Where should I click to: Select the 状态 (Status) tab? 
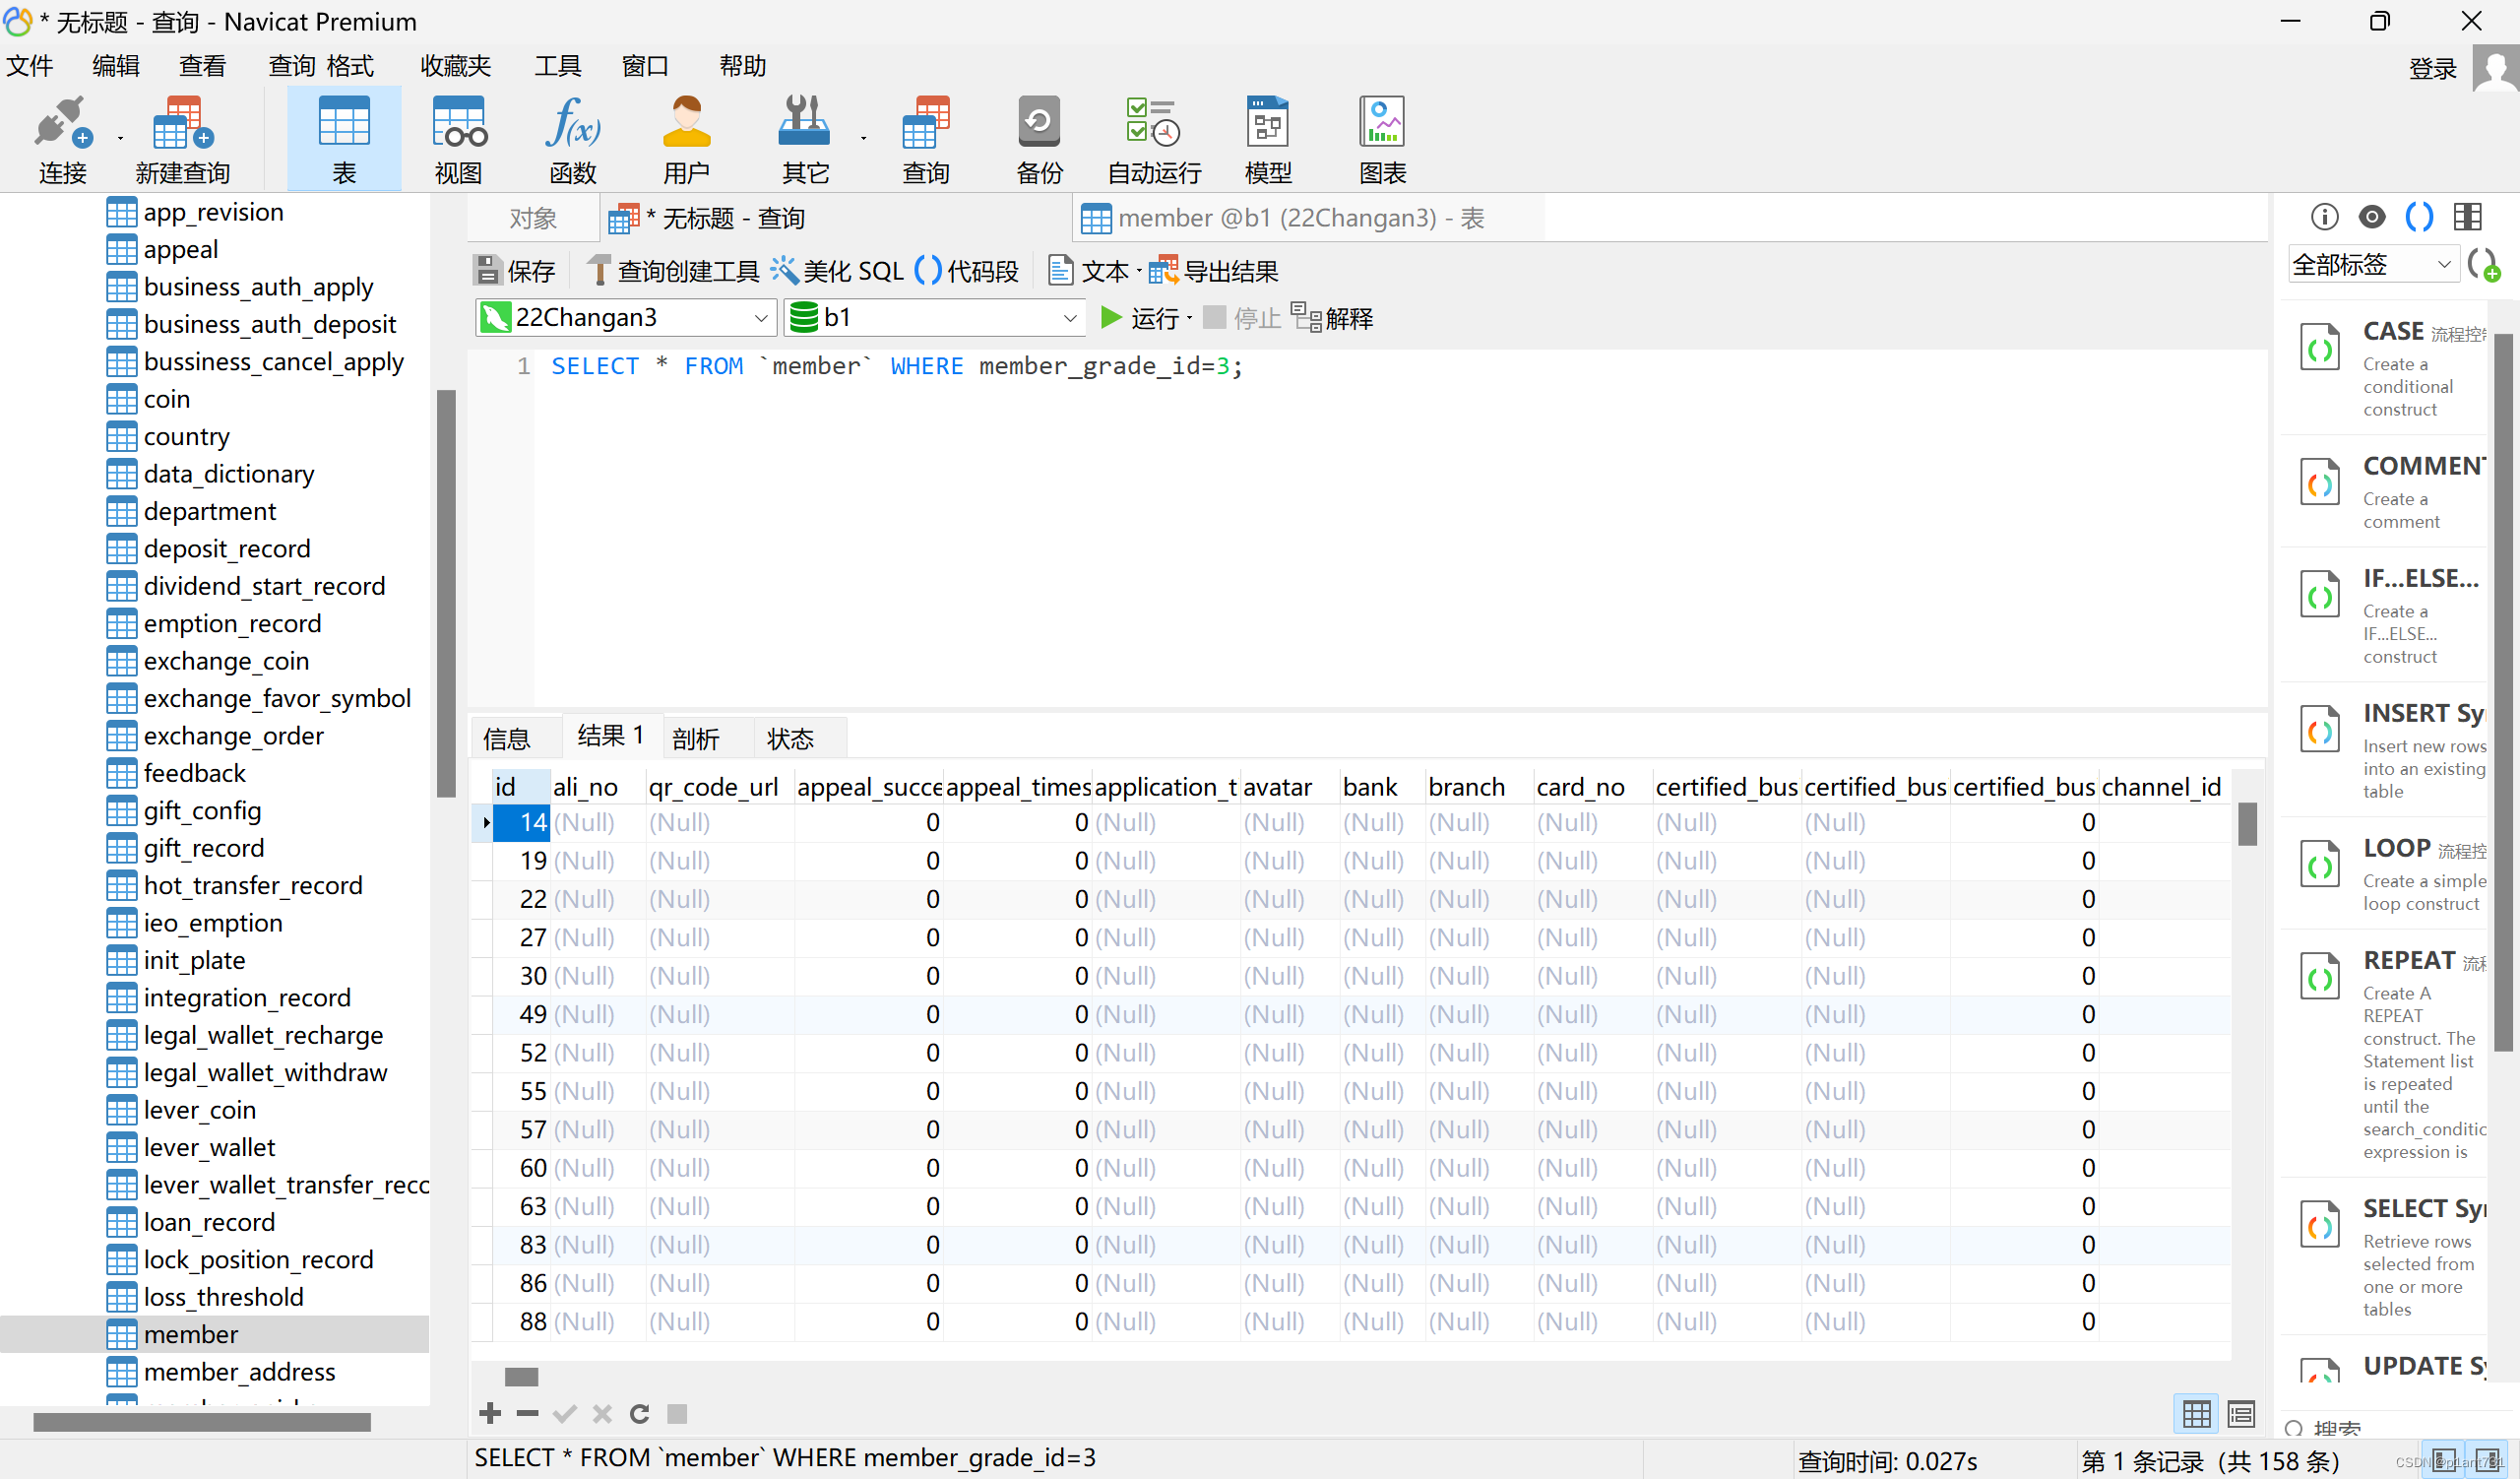coord(791,736)
